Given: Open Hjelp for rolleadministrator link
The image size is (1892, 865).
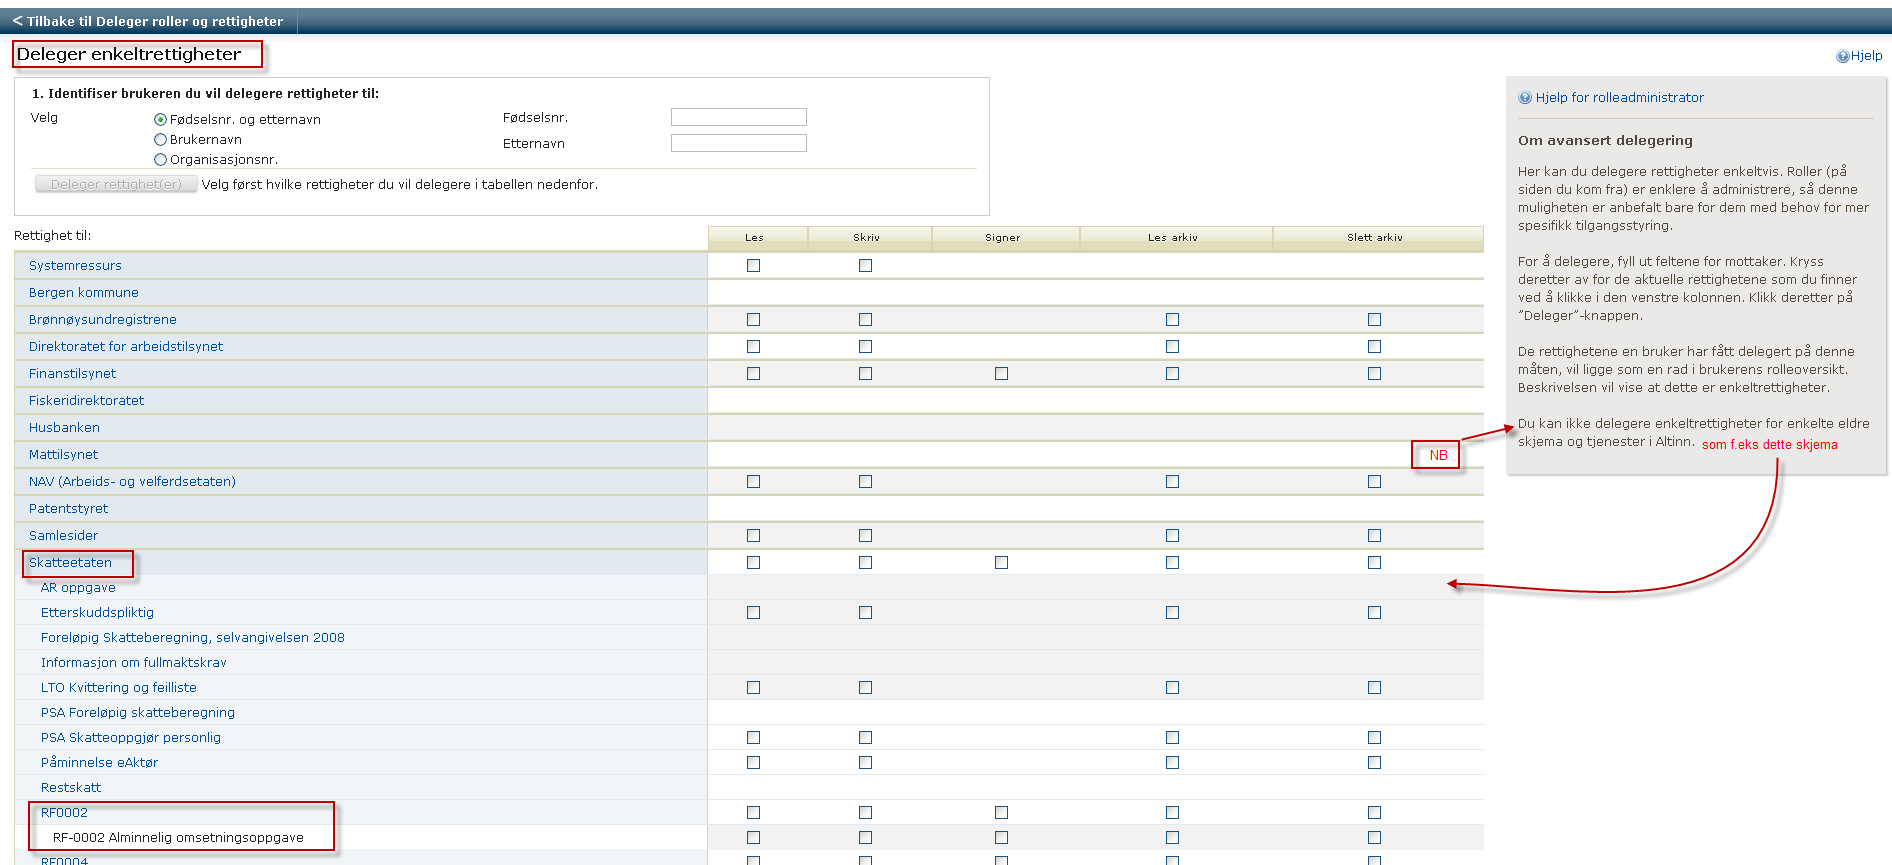Looking at the screenshot, I should [1619, 98].
